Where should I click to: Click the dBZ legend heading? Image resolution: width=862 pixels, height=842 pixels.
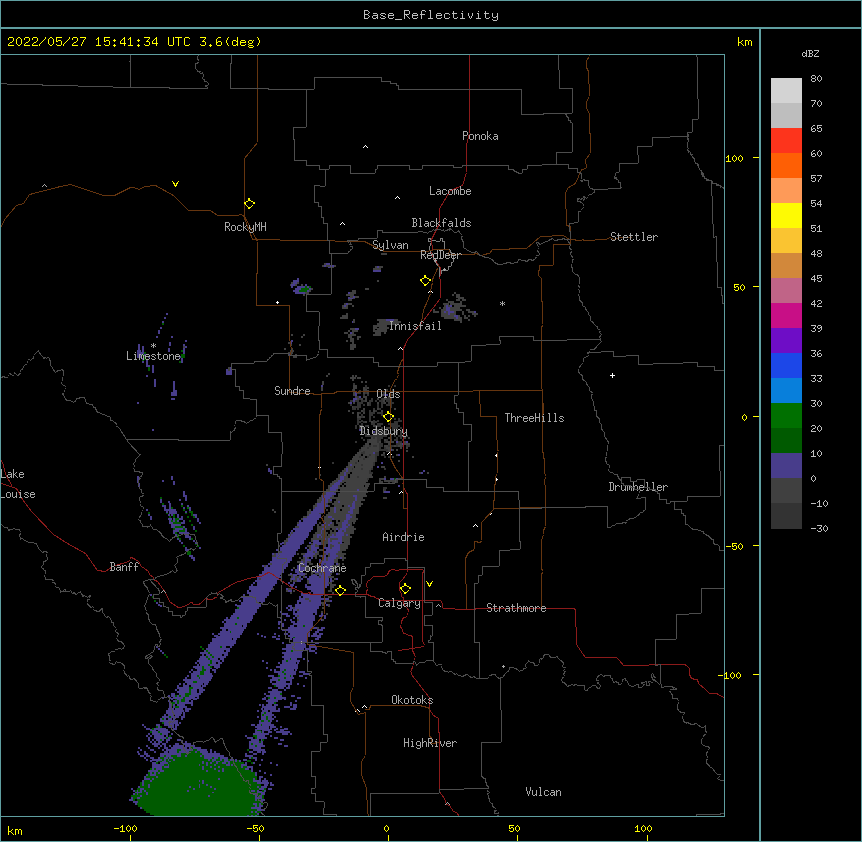[x=810, y=54]
